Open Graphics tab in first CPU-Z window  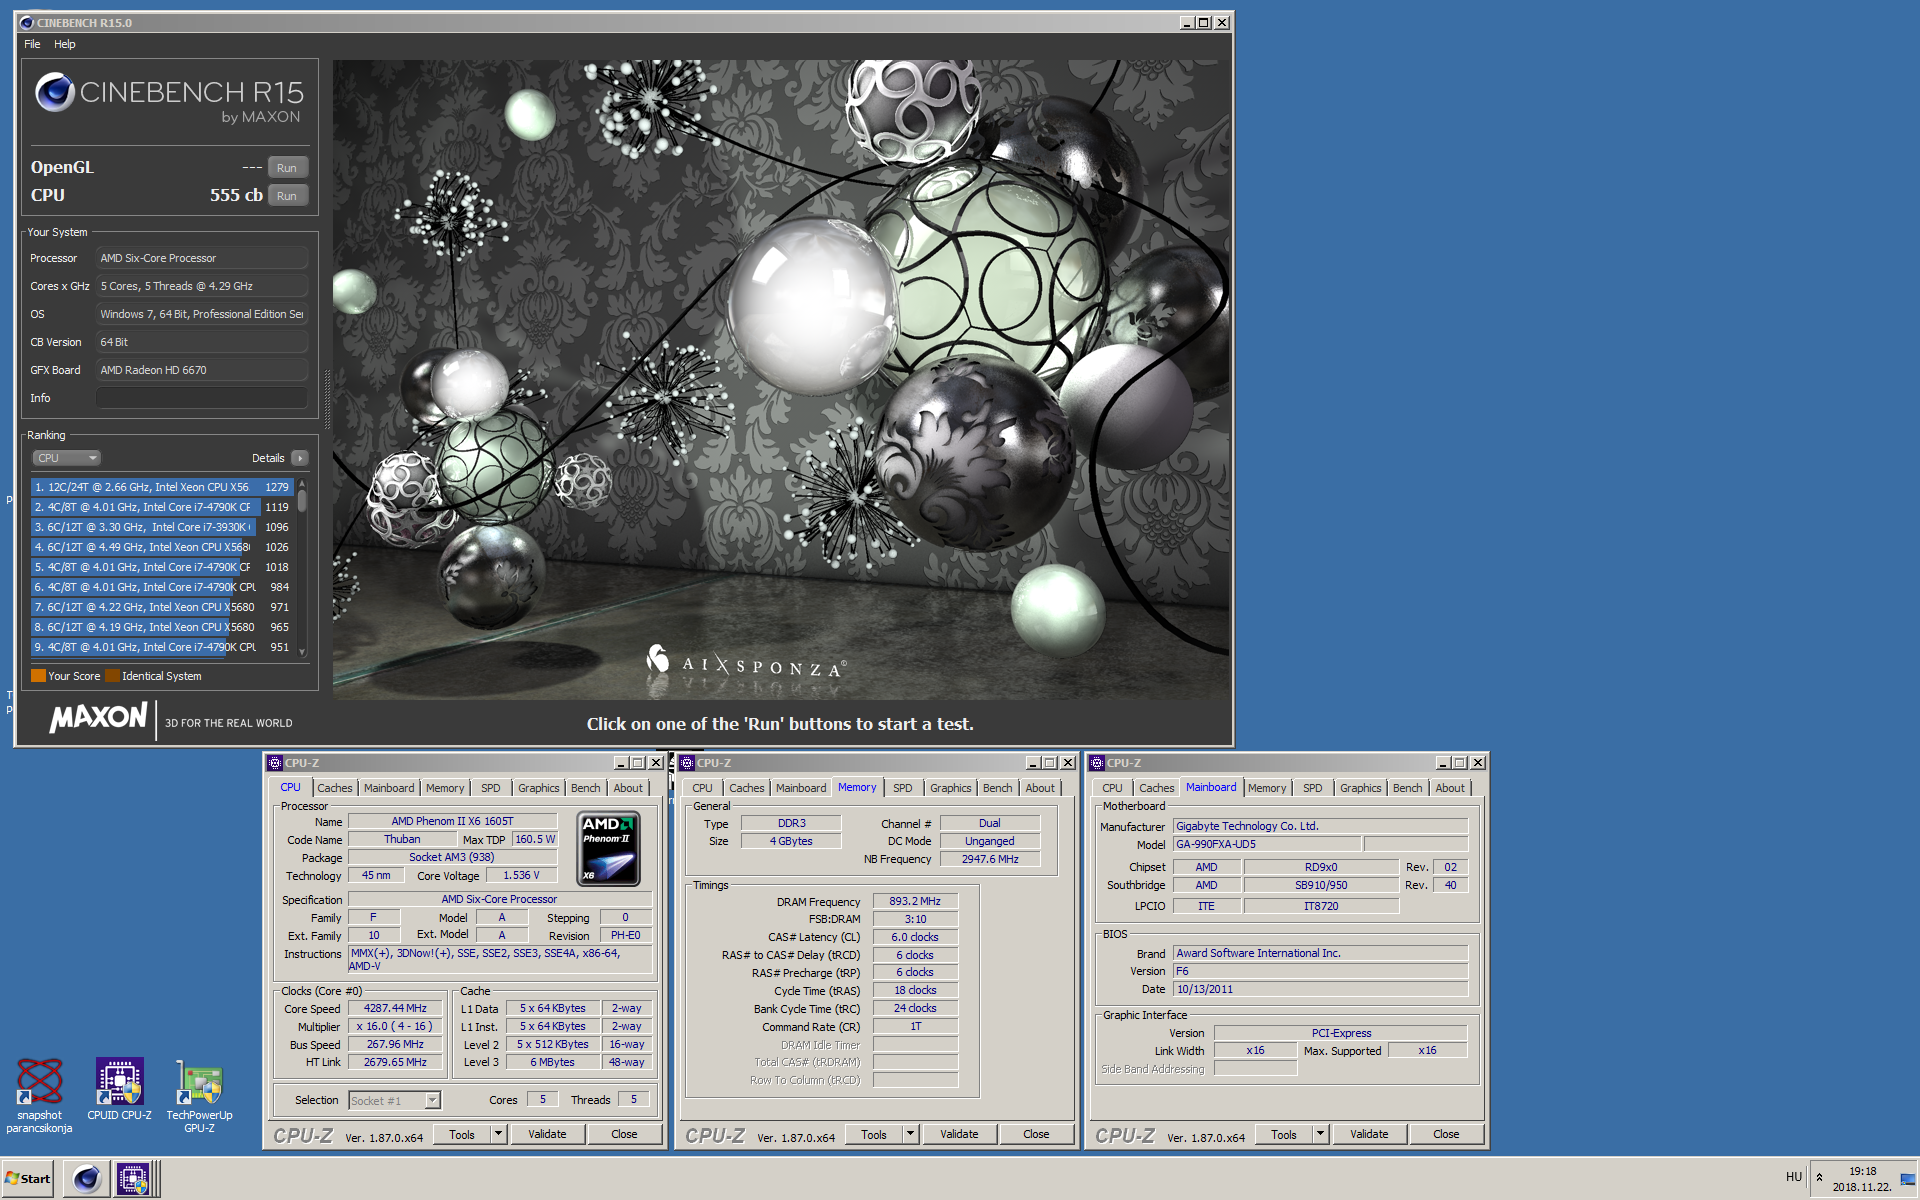[539, 788]
